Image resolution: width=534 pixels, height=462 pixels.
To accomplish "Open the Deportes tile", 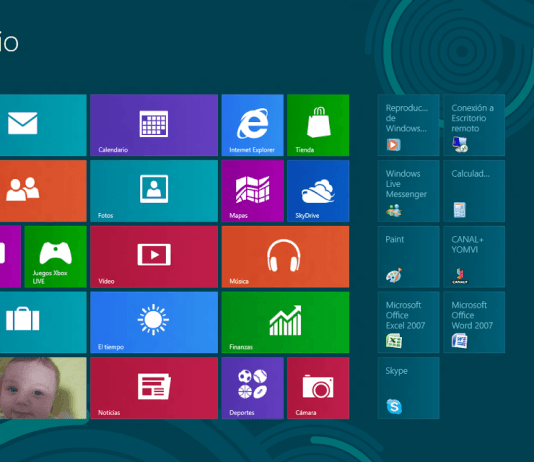I will 252,388.
